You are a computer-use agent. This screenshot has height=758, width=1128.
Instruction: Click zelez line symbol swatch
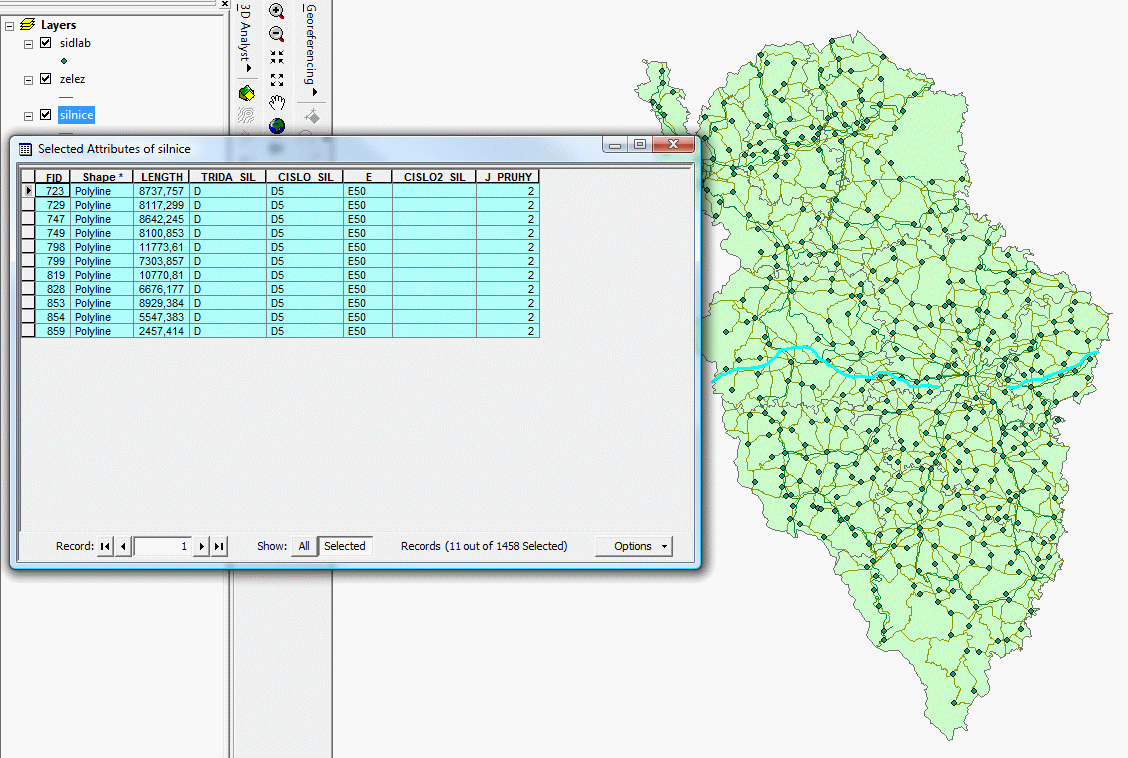point(66,97)
